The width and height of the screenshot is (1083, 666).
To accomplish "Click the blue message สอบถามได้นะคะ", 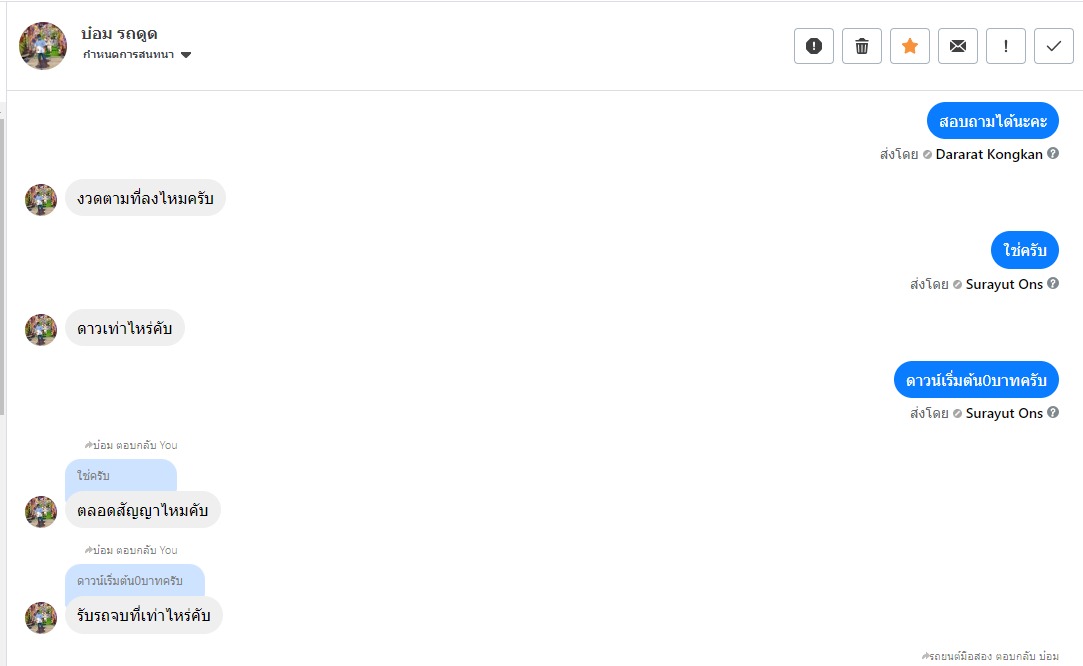I will coord(992,121).
